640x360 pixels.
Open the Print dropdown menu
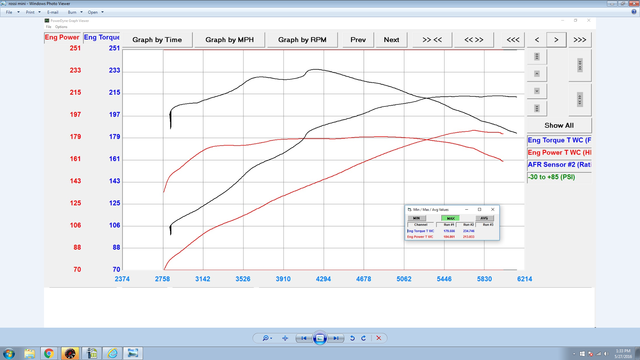click(33, 12)
